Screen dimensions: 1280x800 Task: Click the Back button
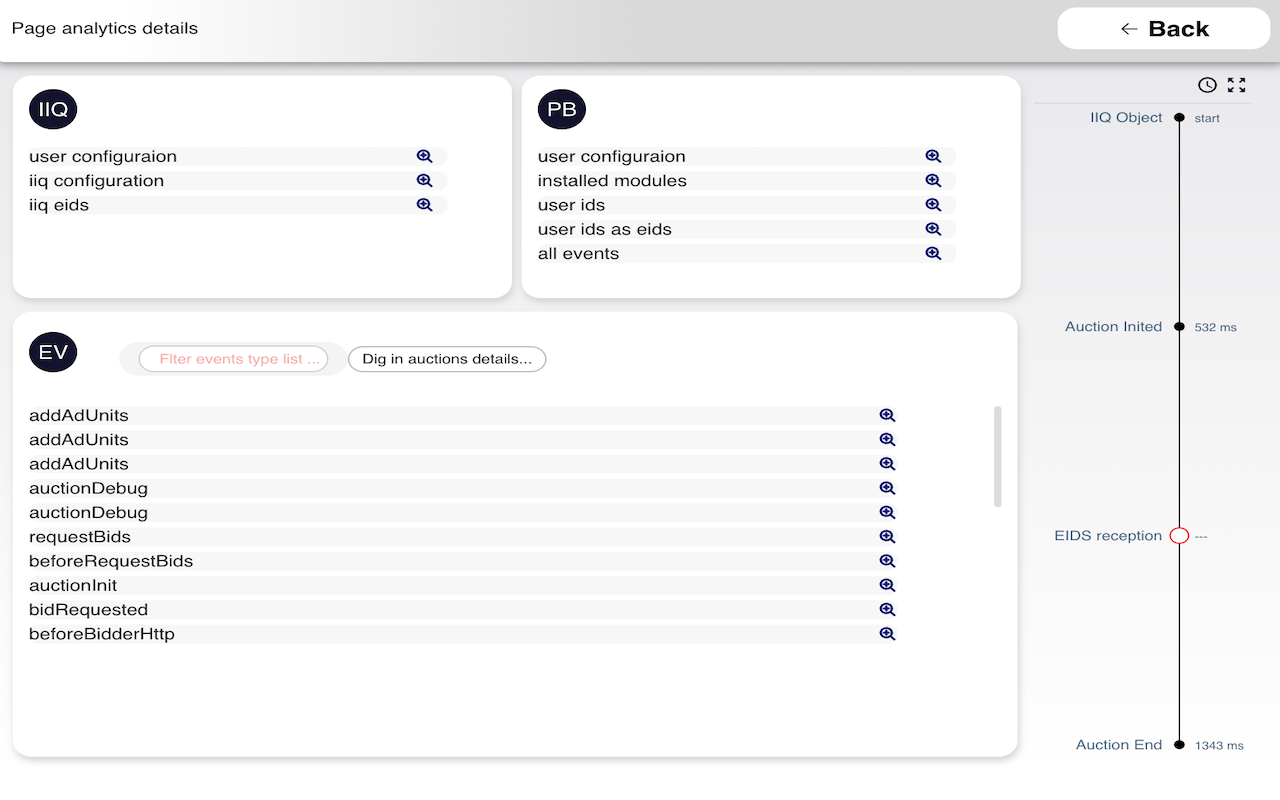pos(1163,28)
